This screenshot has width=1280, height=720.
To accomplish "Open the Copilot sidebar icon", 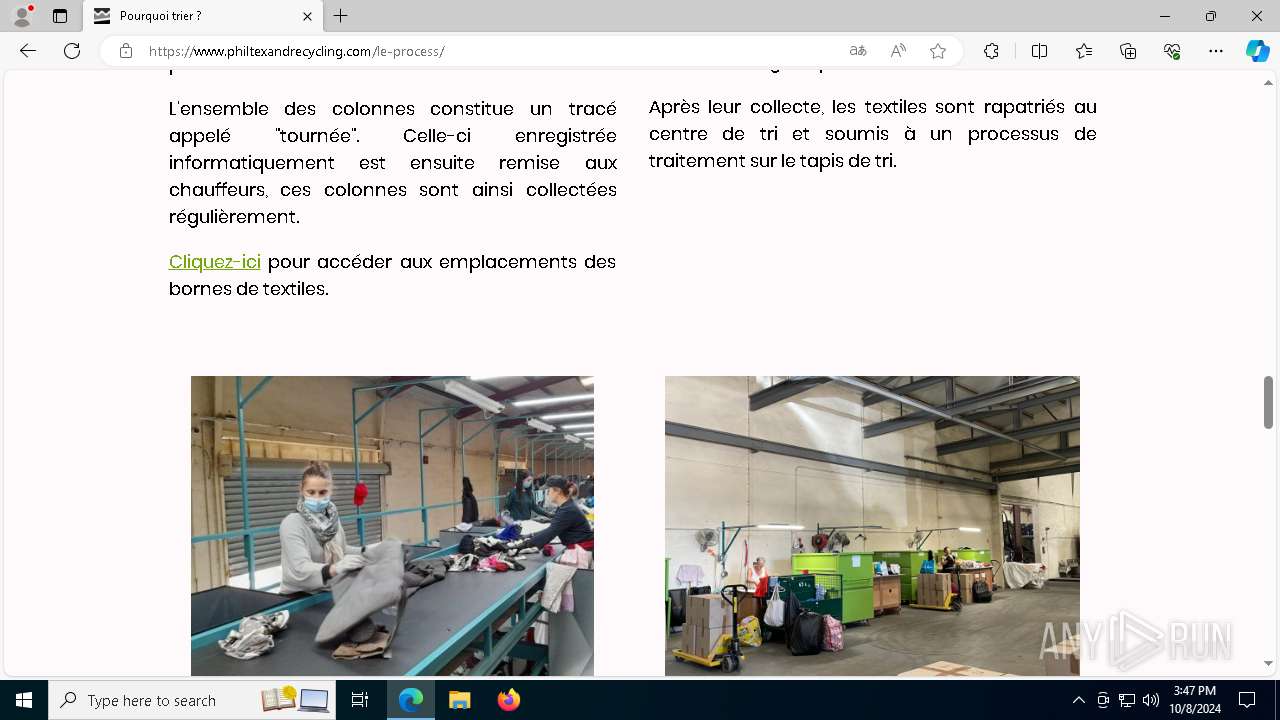I will [1257, 51].
